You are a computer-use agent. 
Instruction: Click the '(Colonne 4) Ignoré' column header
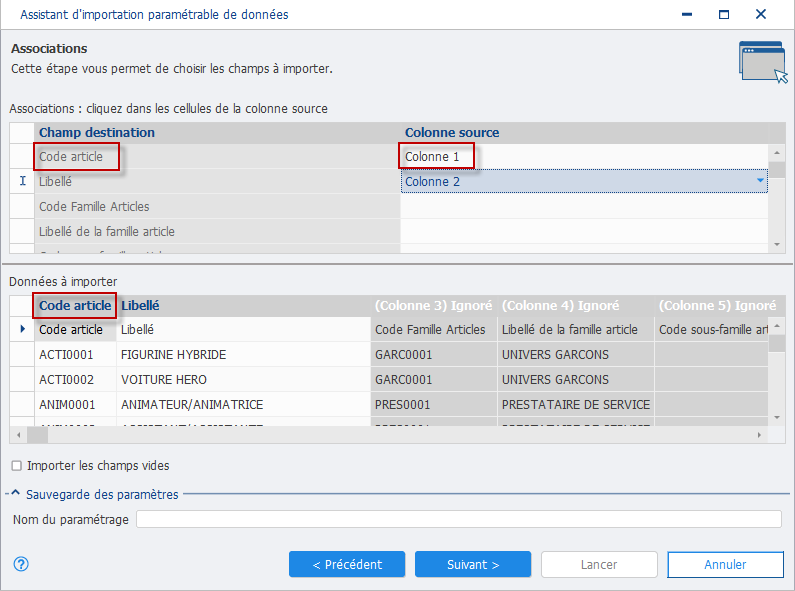pos(560,305)
